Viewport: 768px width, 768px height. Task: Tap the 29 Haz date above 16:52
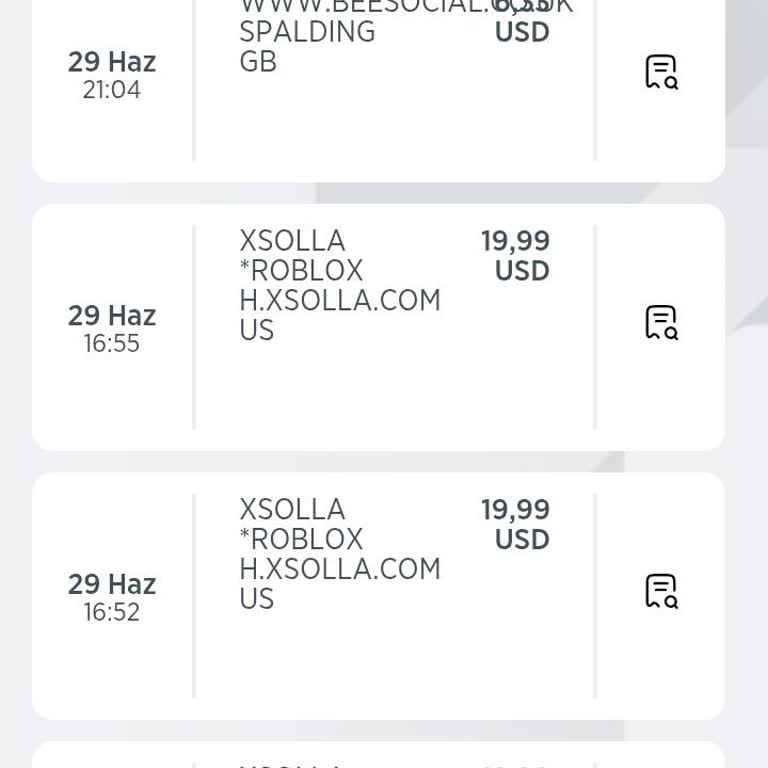pyautogui.click(x=112, y=584)
